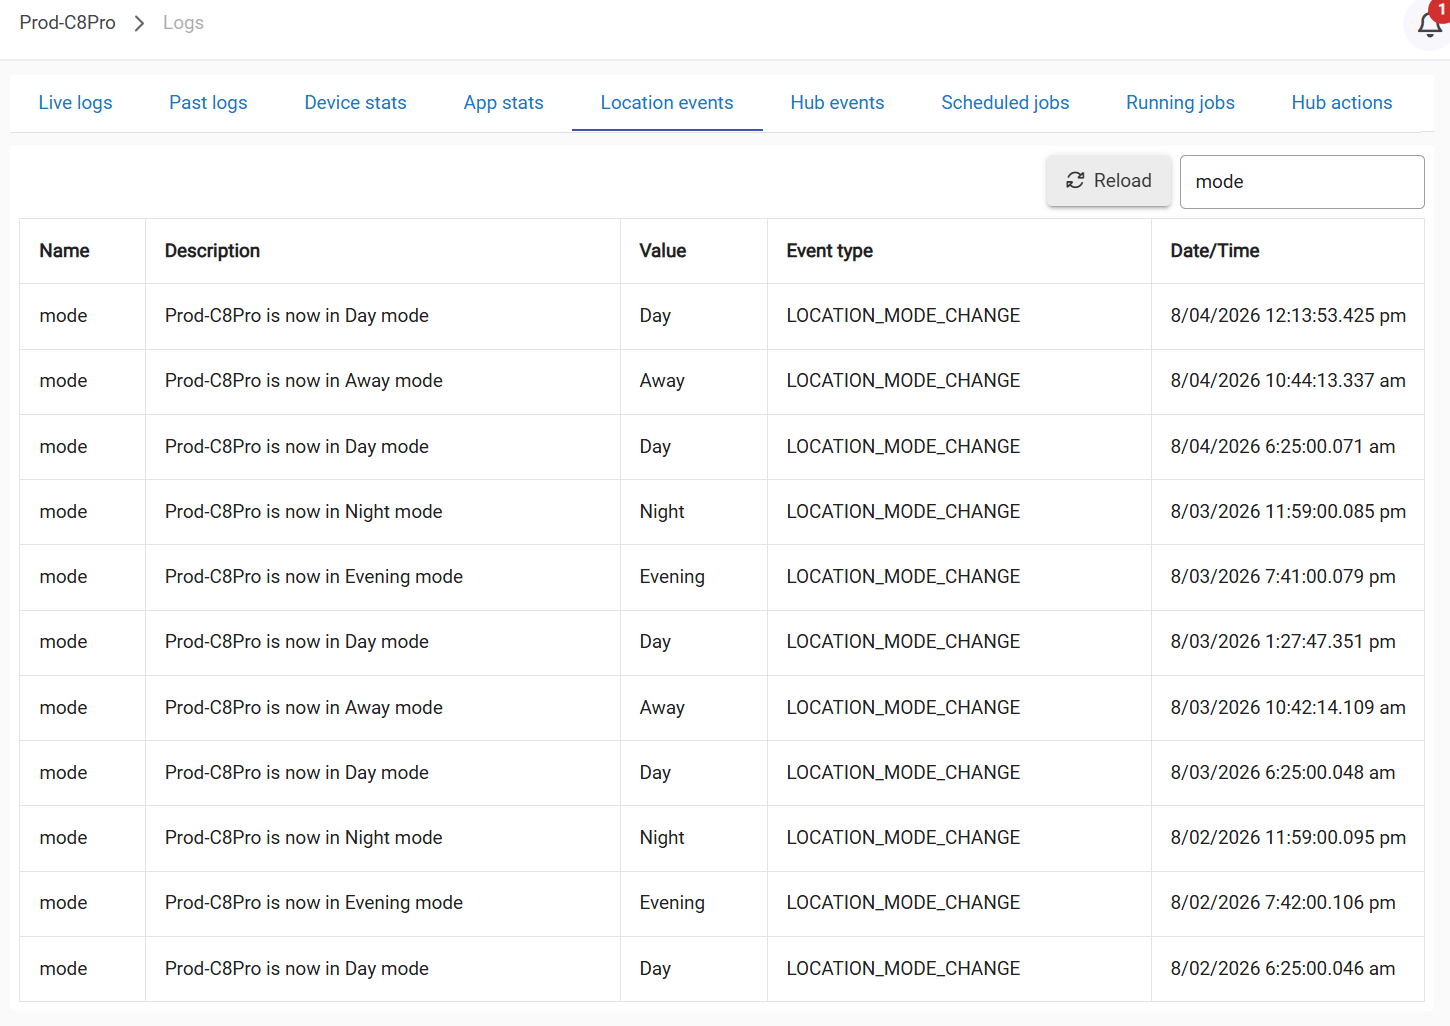This screenshot has width=1450, height=1026.
Task: Select timestamp 8/03/2026 7:41:00.079 pm
Action: pos(1282,577)
